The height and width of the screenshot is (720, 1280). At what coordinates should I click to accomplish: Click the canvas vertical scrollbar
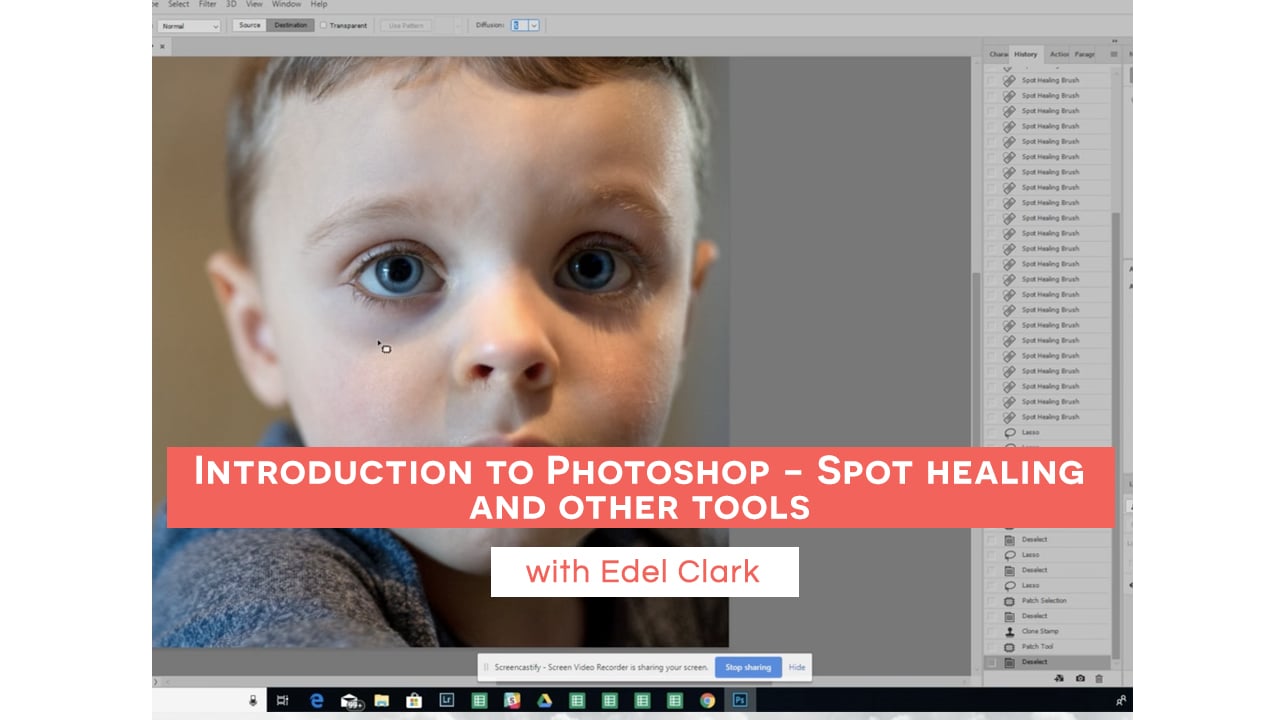tap(975, 470)
